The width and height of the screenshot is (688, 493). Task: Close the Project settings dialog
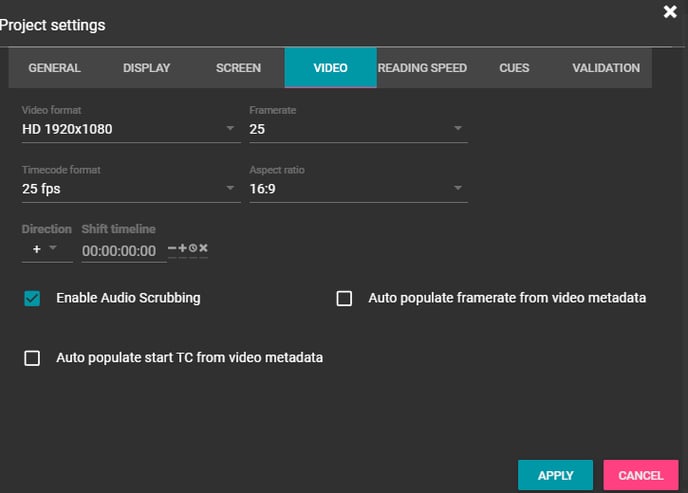point(670,12)
